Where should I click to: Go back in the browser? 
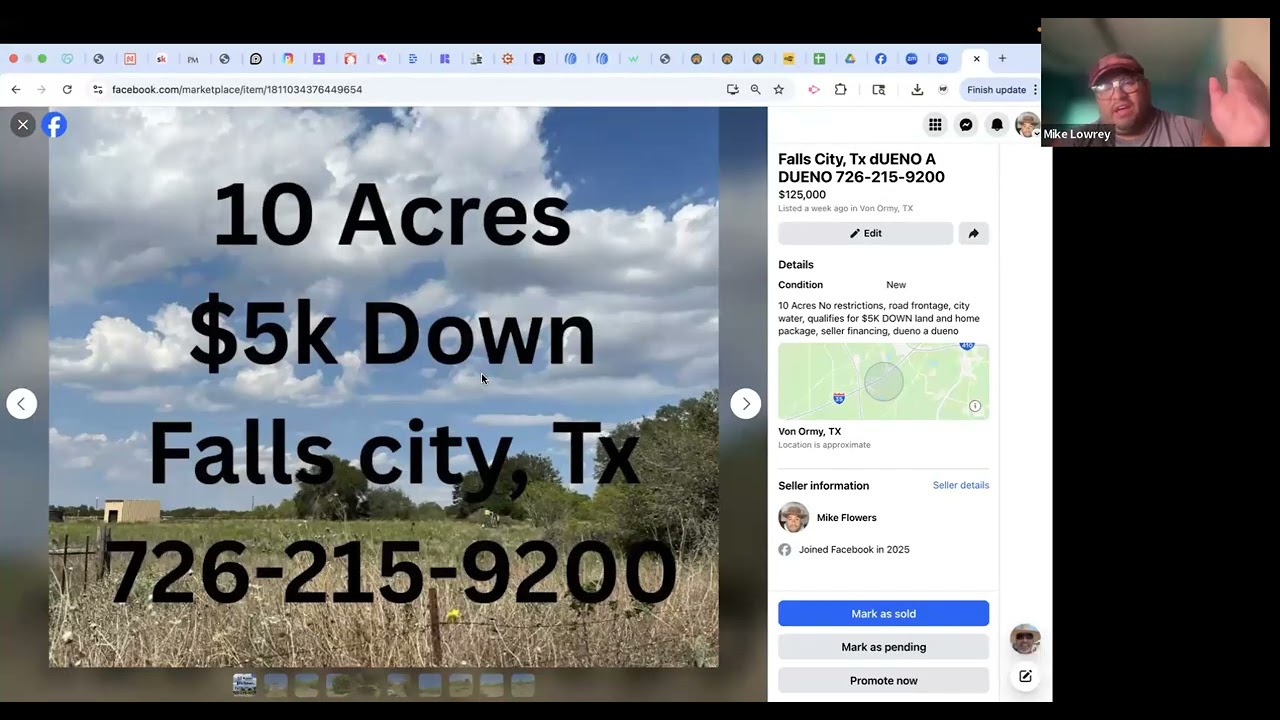(16, 89)
